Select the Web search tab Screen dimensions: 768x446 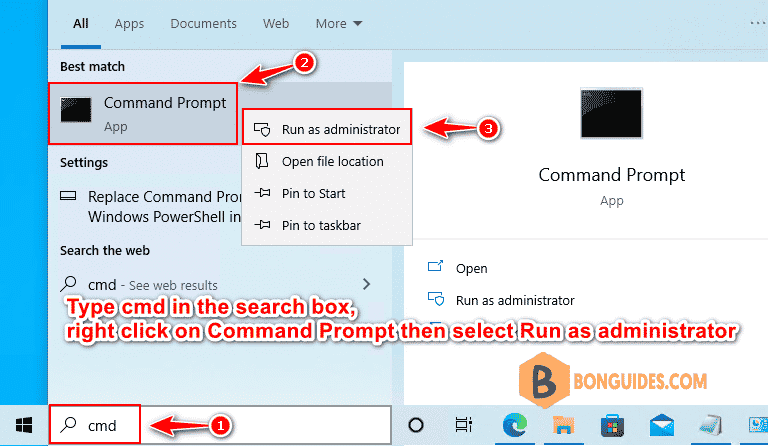pyautogui.click(x=276, y=23)
